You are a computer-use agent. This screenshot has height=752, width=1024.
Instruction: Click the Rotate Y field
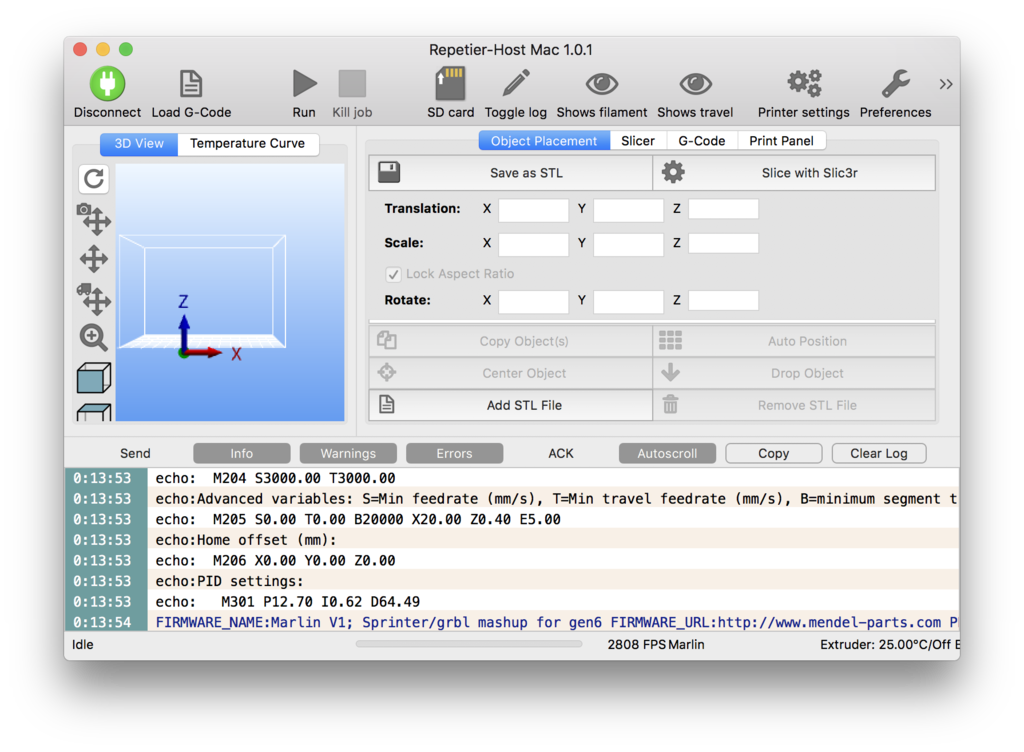(x=628, y=301)
